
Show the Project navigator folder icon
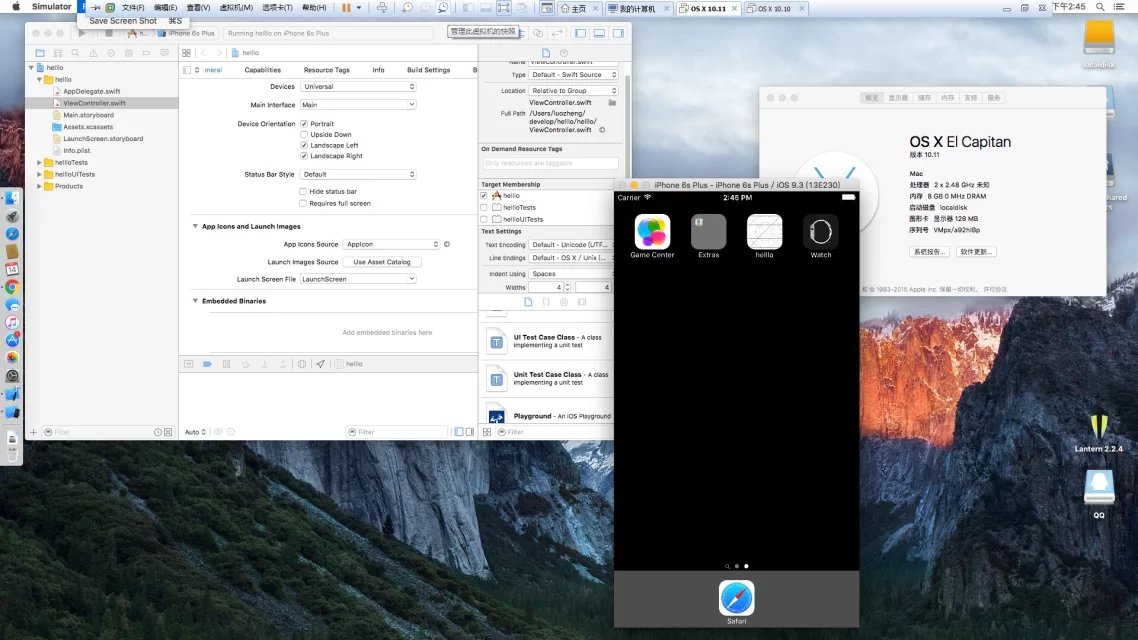(40, 53)
